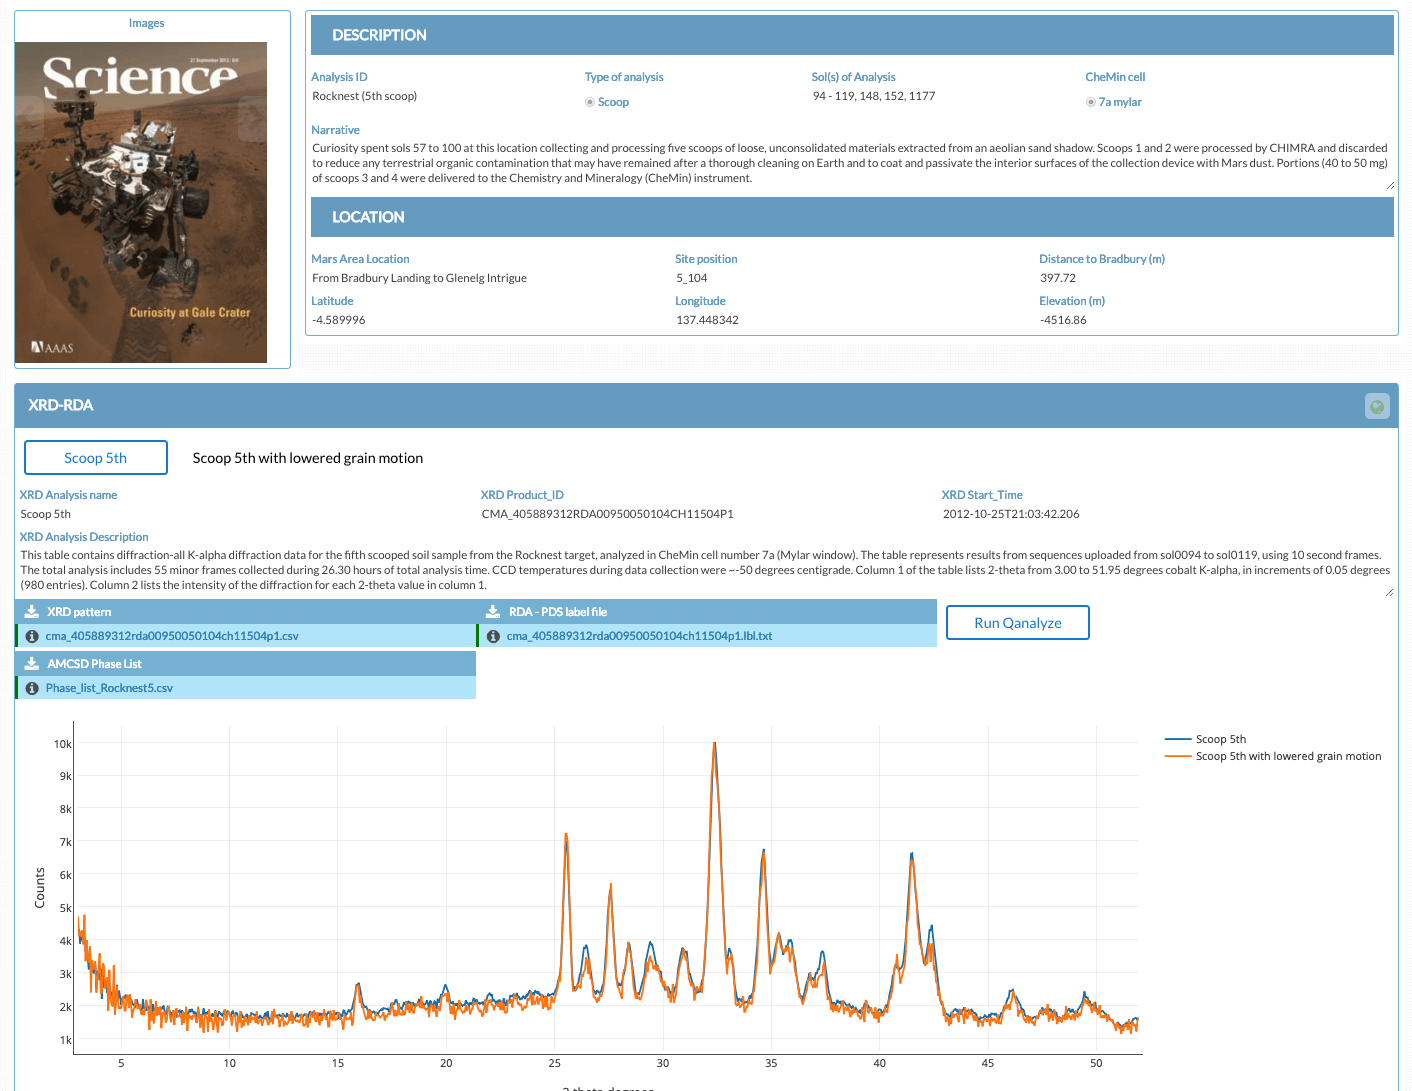
Task: Select the Scoop radio button
Action: (x=590, y=102)
